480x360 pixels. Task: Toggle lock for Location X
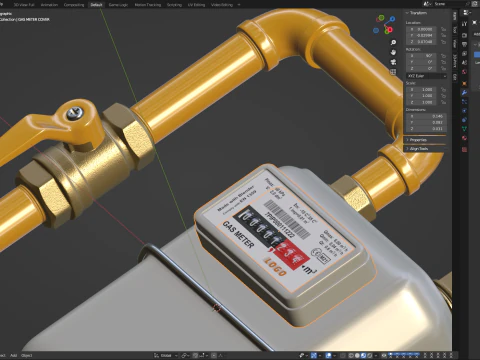(x=443, y=29)
